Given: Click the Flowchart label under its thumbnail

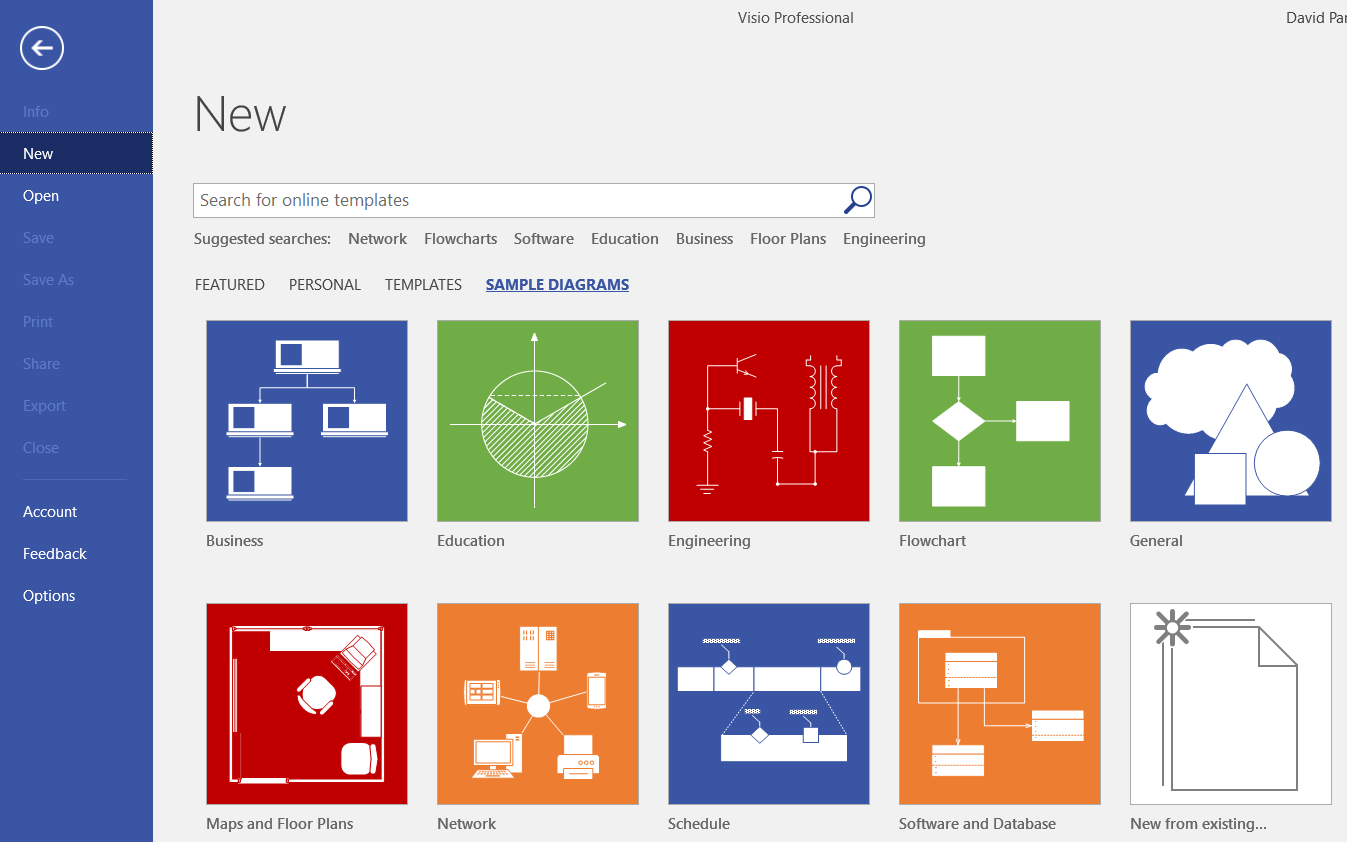Looking at the screenshot, I should click(x=933, y=541).
